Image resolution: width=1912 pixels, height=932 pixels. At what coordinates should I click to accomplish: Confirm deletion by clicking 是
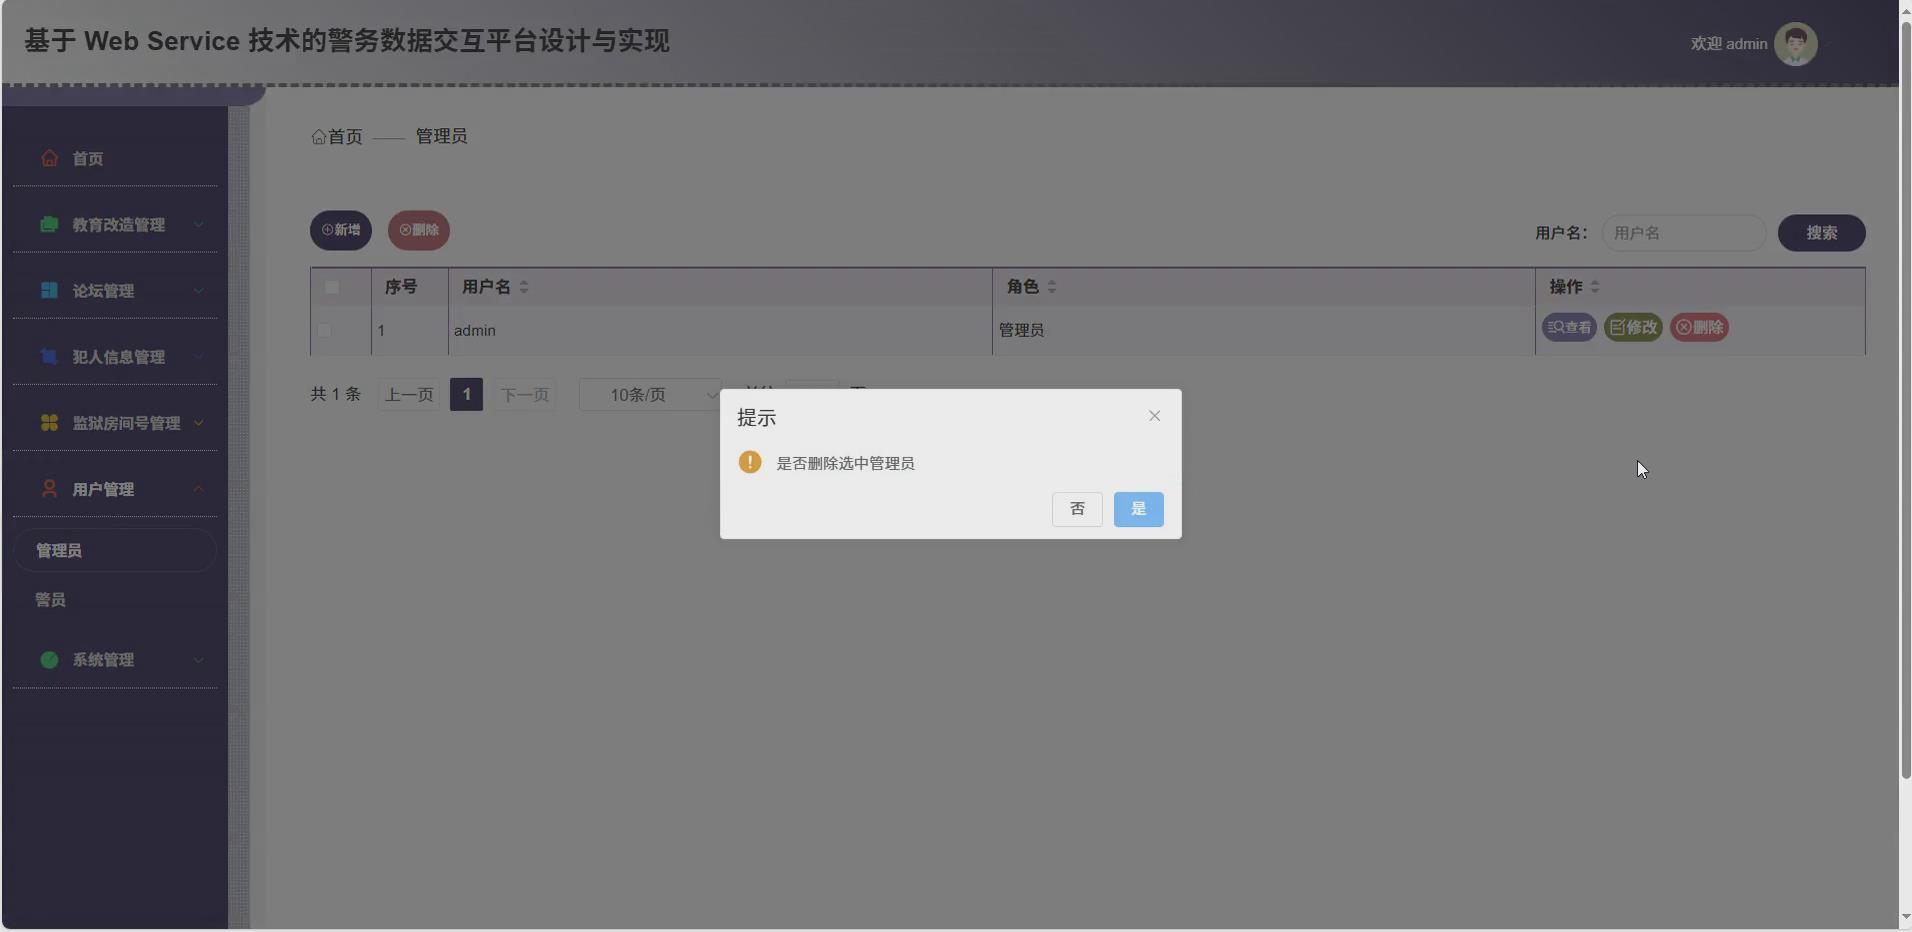1138,509
